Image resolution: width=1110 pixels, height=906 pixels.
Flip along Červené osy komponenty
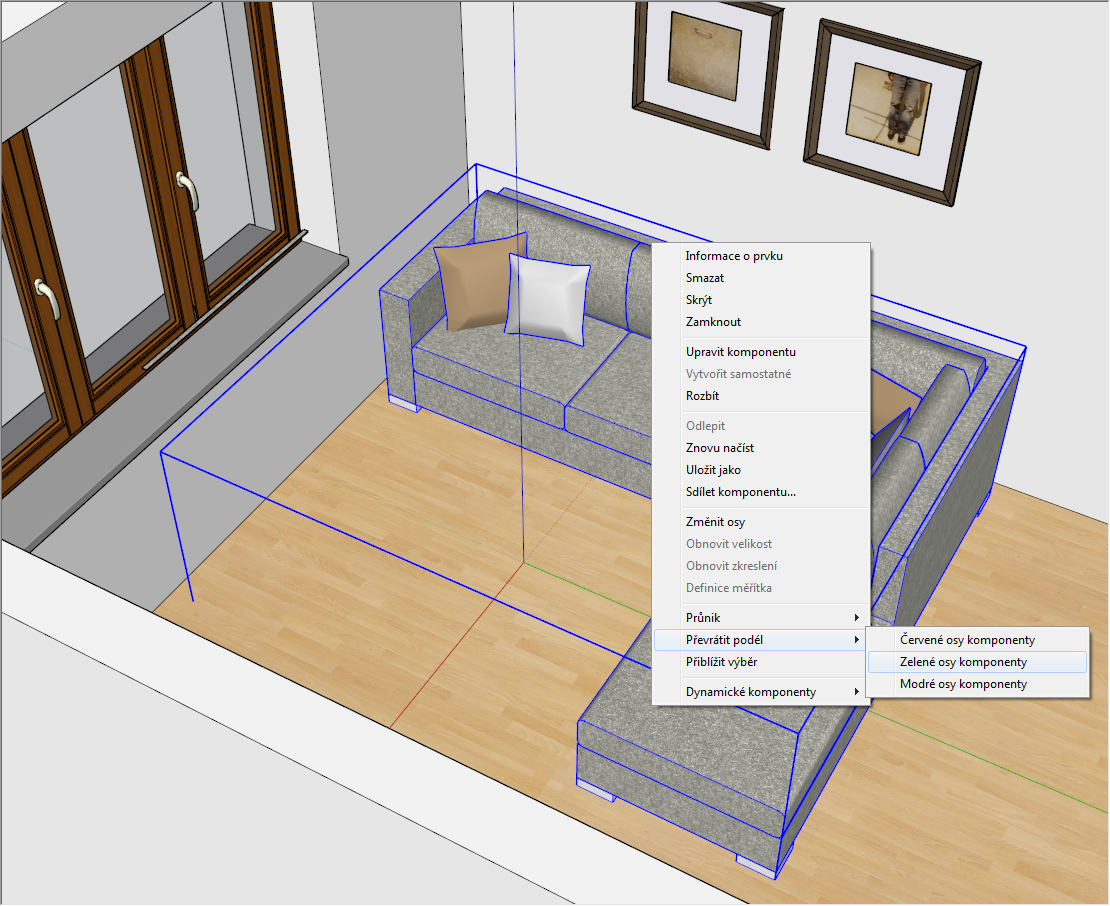(967, 640)
